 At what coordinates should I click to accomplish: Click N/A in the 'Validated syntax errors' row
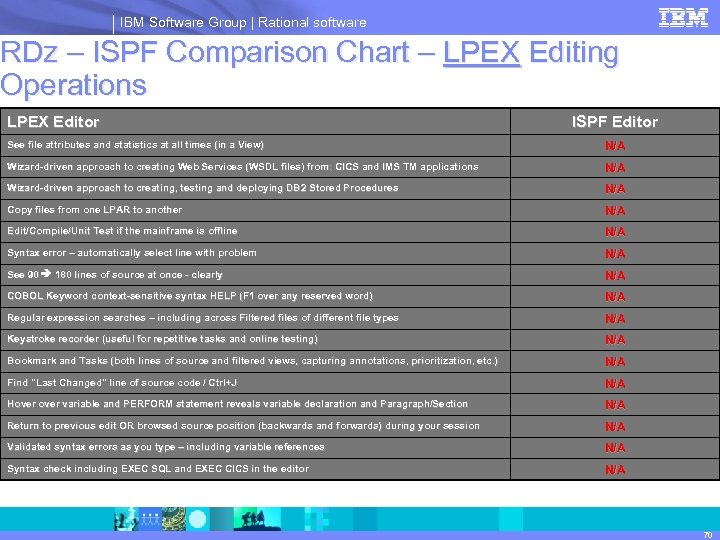click(x=615, y=448)
